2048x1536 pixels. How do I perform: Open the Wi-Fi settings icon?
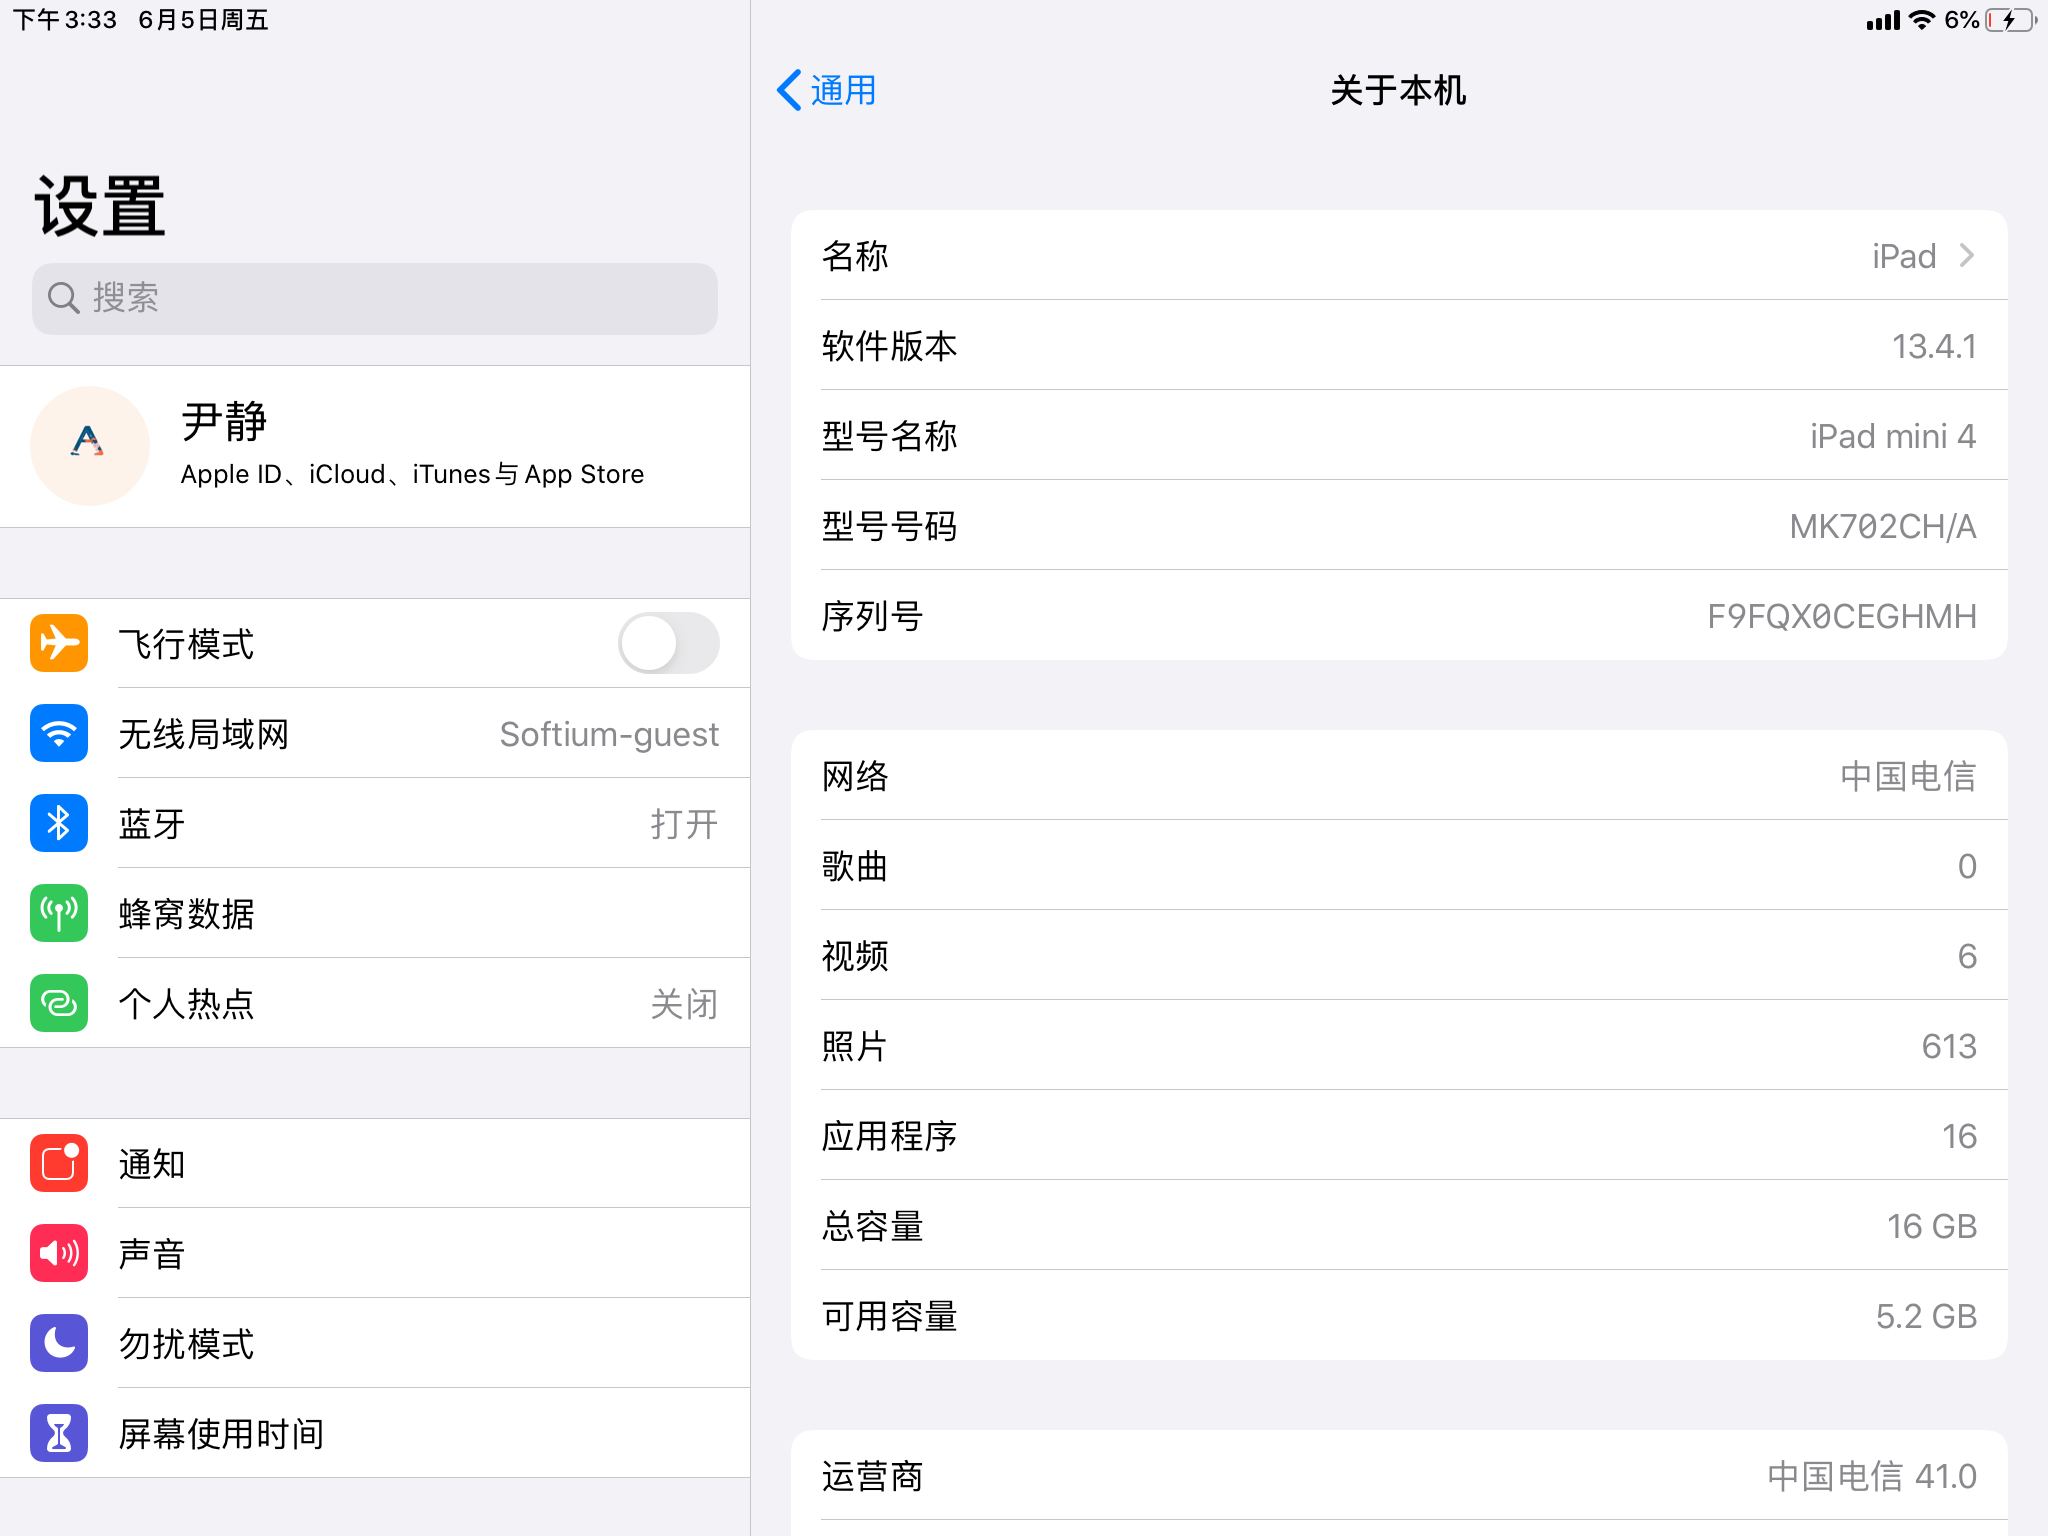point(59,733)
